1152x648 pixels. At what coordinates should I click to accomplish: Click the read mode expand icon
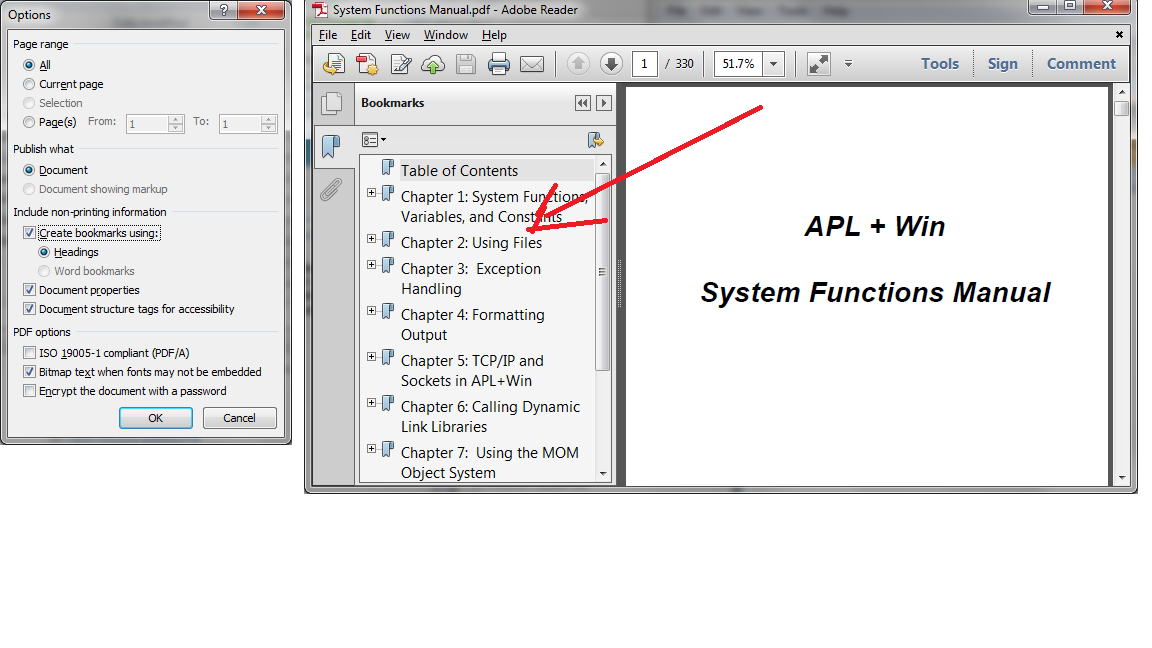coord(818,64)
